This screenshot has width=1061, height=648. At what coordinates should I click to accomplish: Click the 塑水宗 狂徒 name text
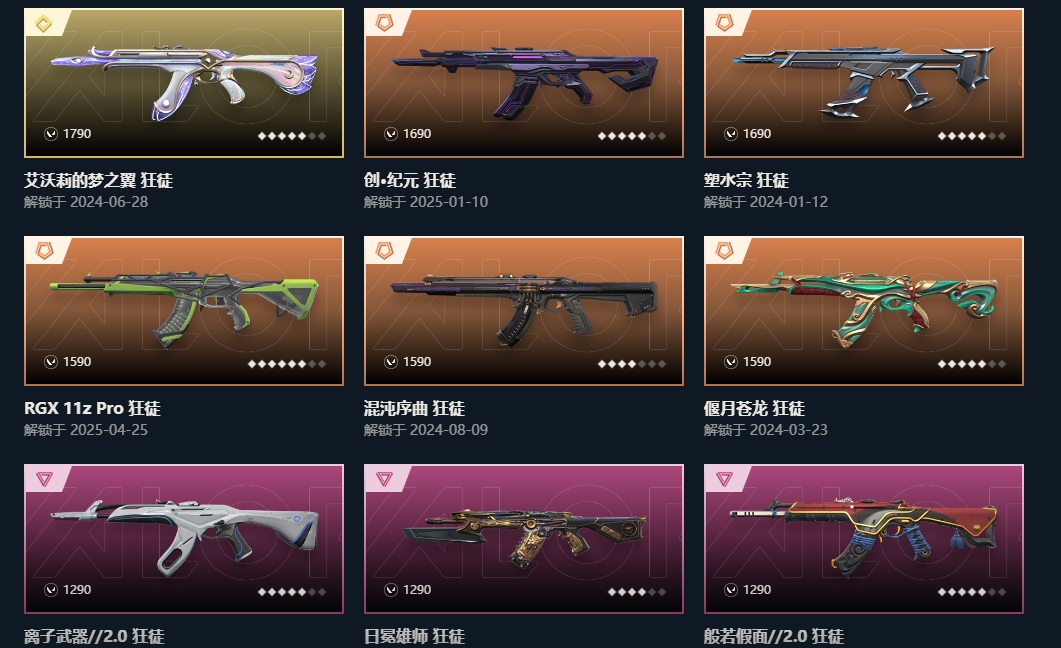pos(746,181)
